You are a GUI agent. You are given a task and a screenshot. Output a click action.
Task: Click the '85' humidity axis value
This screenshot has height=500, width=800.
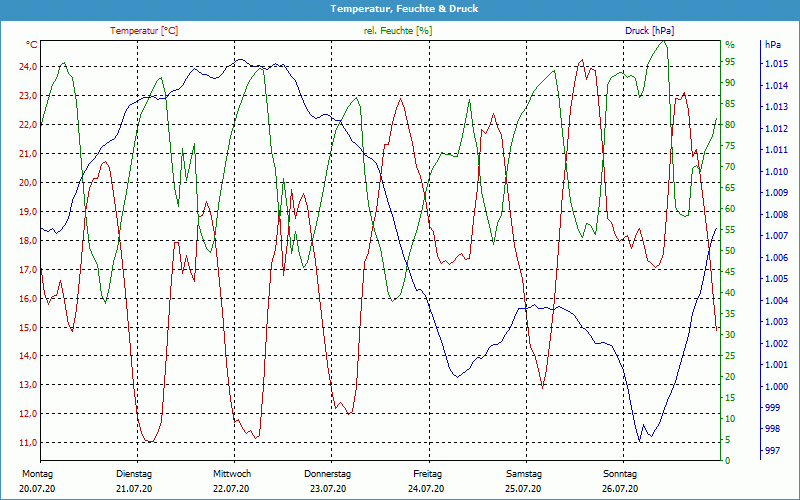click(x=730, y=104)
